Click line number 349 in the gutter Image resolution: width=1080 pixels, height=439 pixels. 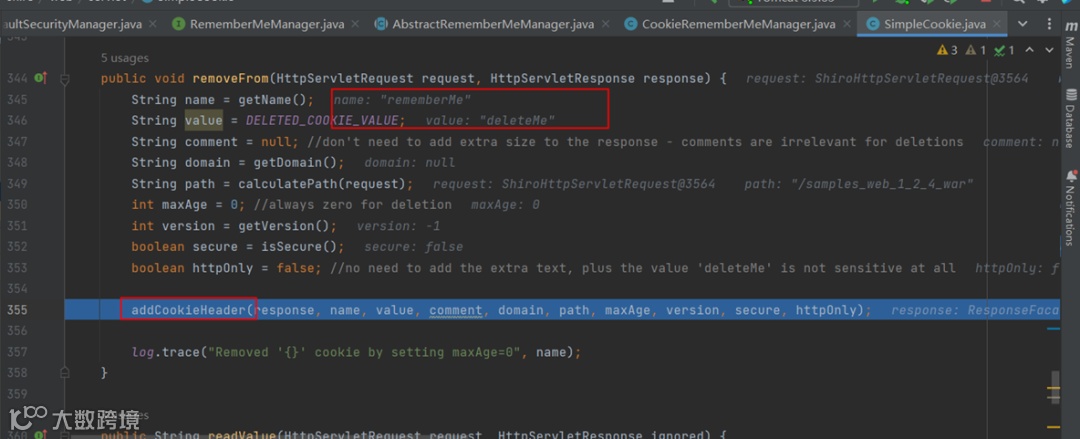18,184
